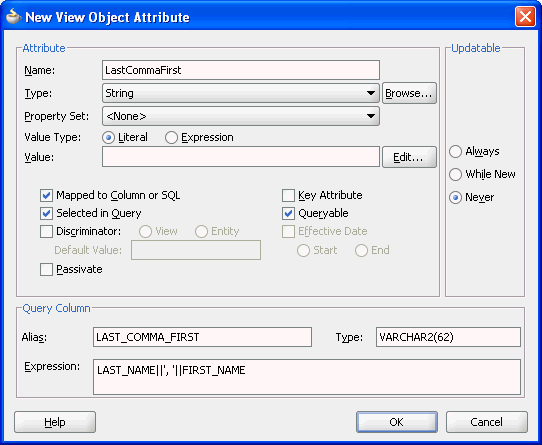
Task: Uncheck Mapped to Column or SQL
Action: point(46,195)
